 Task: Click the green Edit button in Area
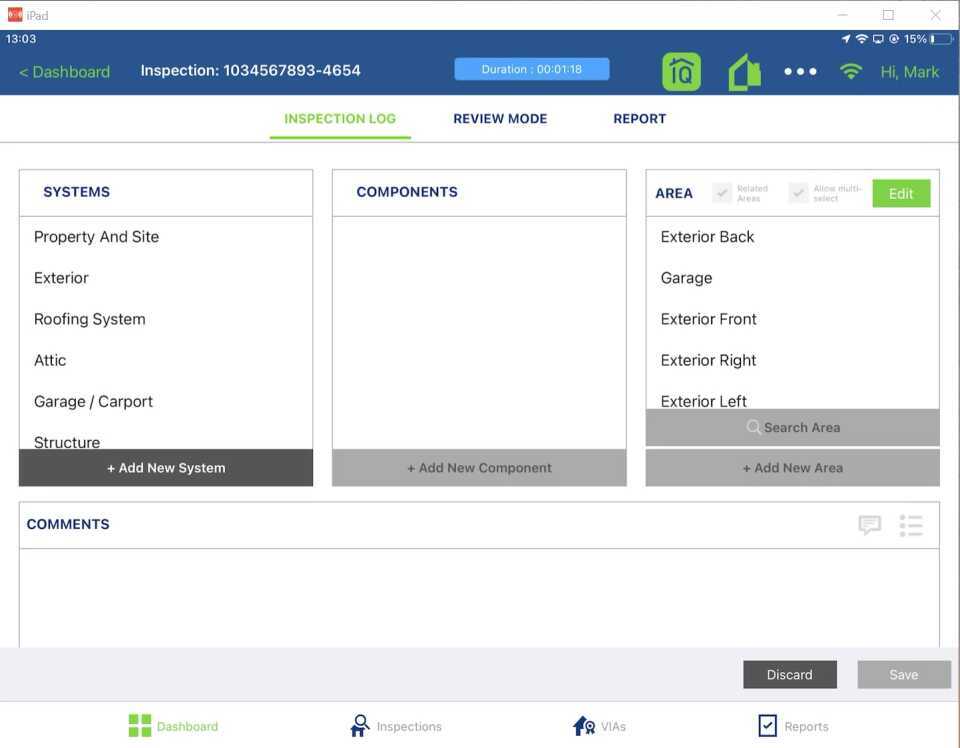coord(901,193)
